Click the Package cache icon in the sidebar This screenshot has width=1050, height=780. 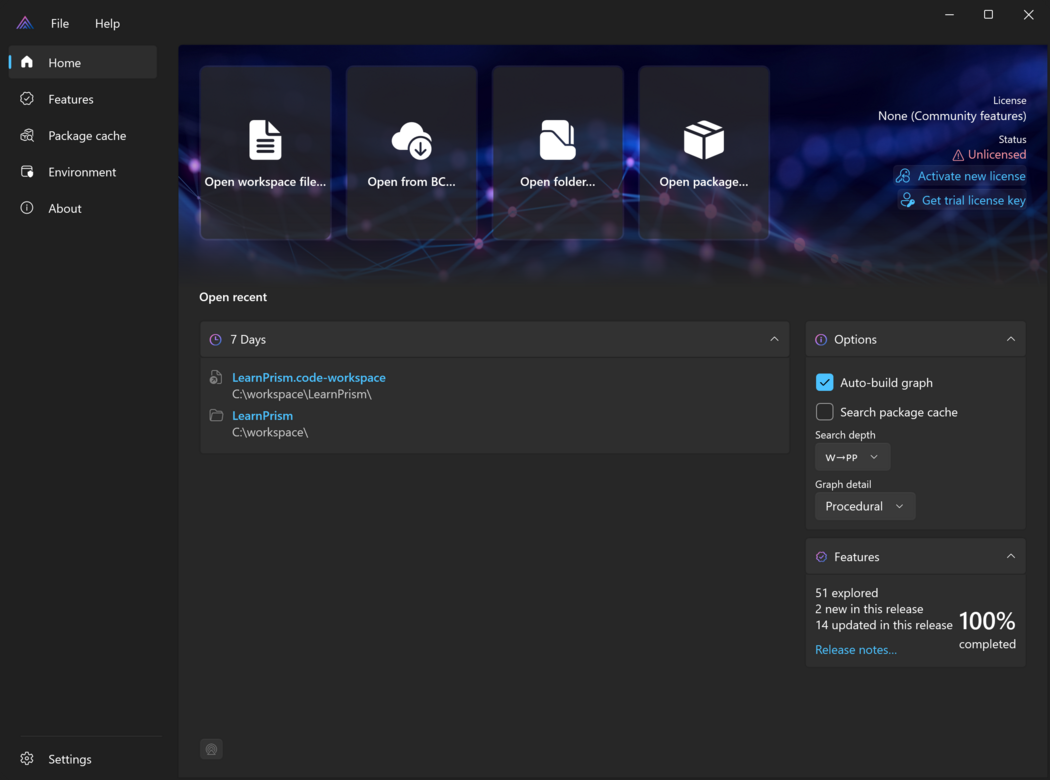pos(27,135)
